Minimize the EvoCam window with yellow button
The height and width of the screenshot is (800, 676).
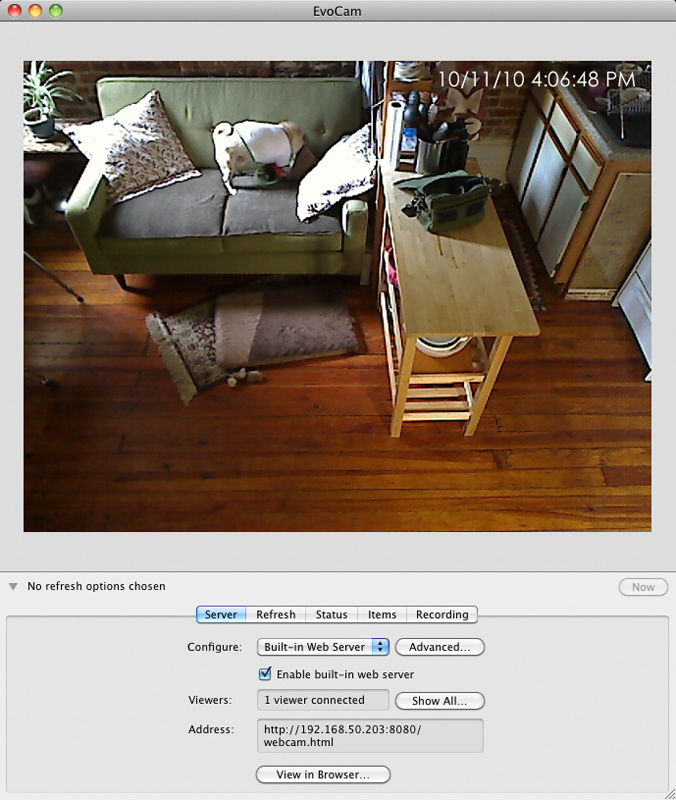click(35, 10)
